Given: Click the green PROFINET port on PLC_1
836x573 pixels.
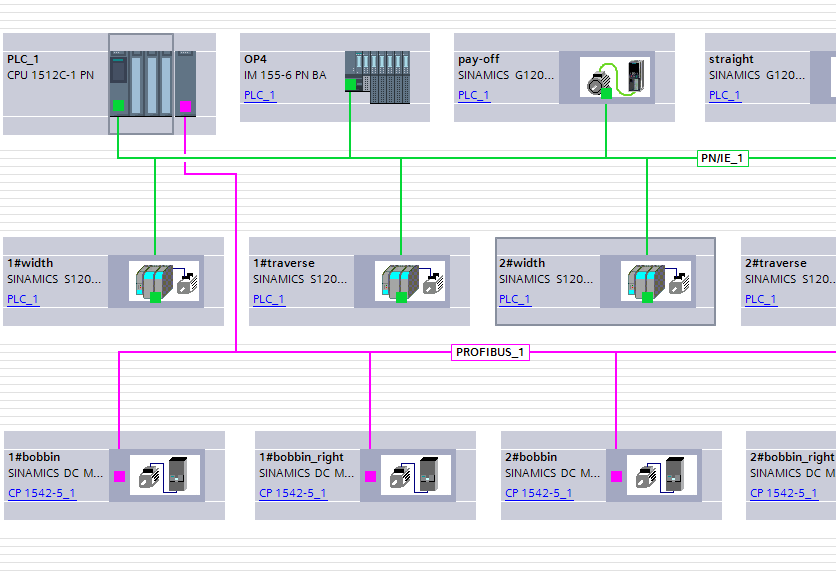Looking at the screenshot, I should (118, 105).
